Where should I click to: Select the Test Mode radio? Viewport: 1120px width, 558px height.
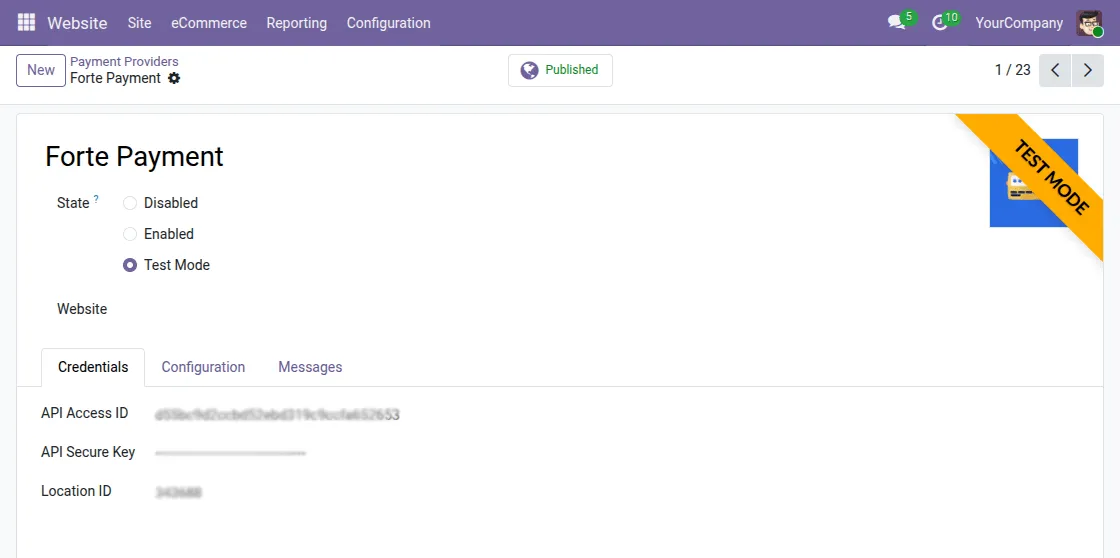[129, 265]
